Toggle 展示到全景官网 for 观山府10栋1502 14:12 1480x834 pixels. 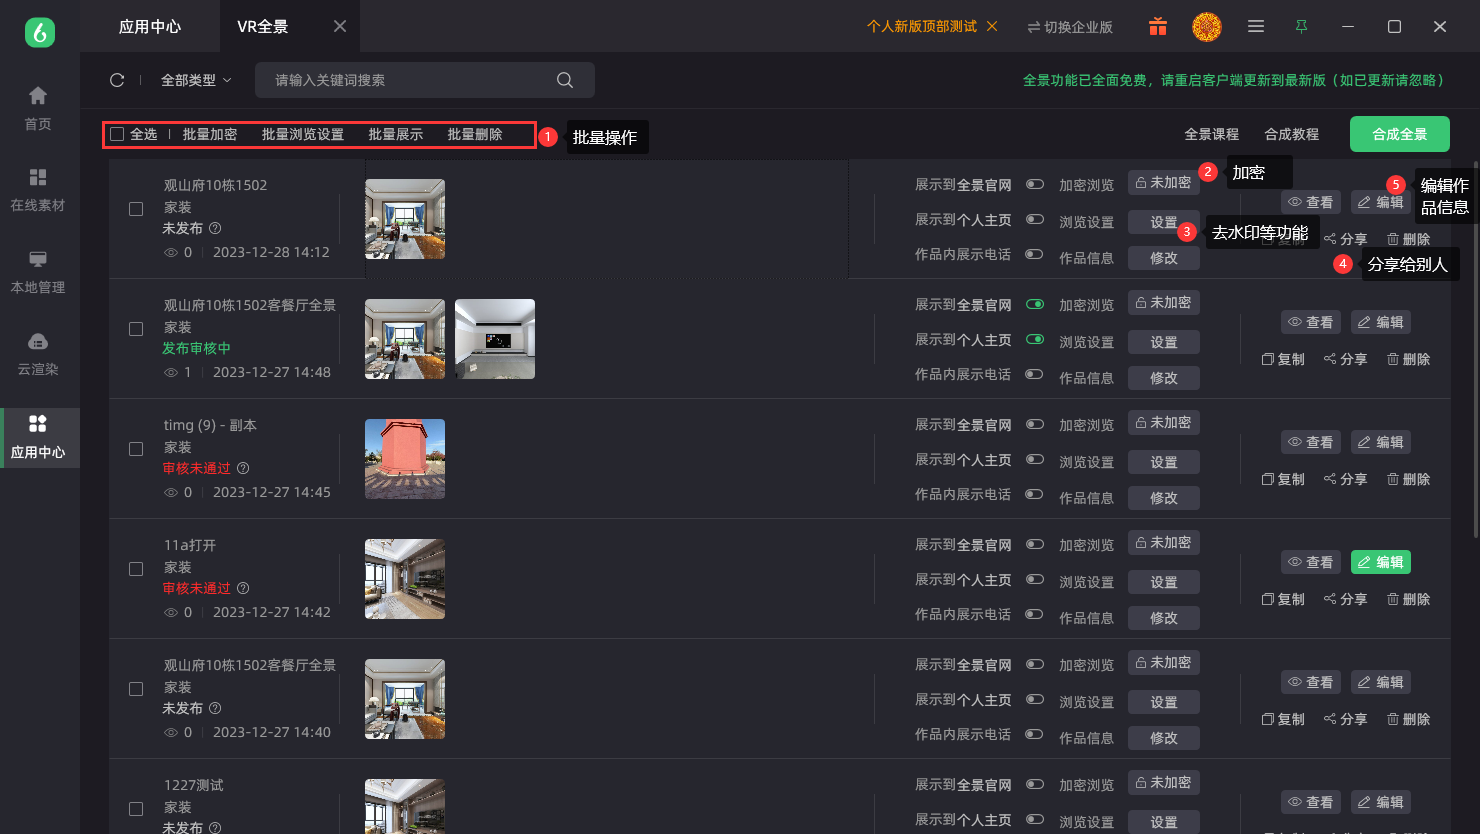[1035, 184]
